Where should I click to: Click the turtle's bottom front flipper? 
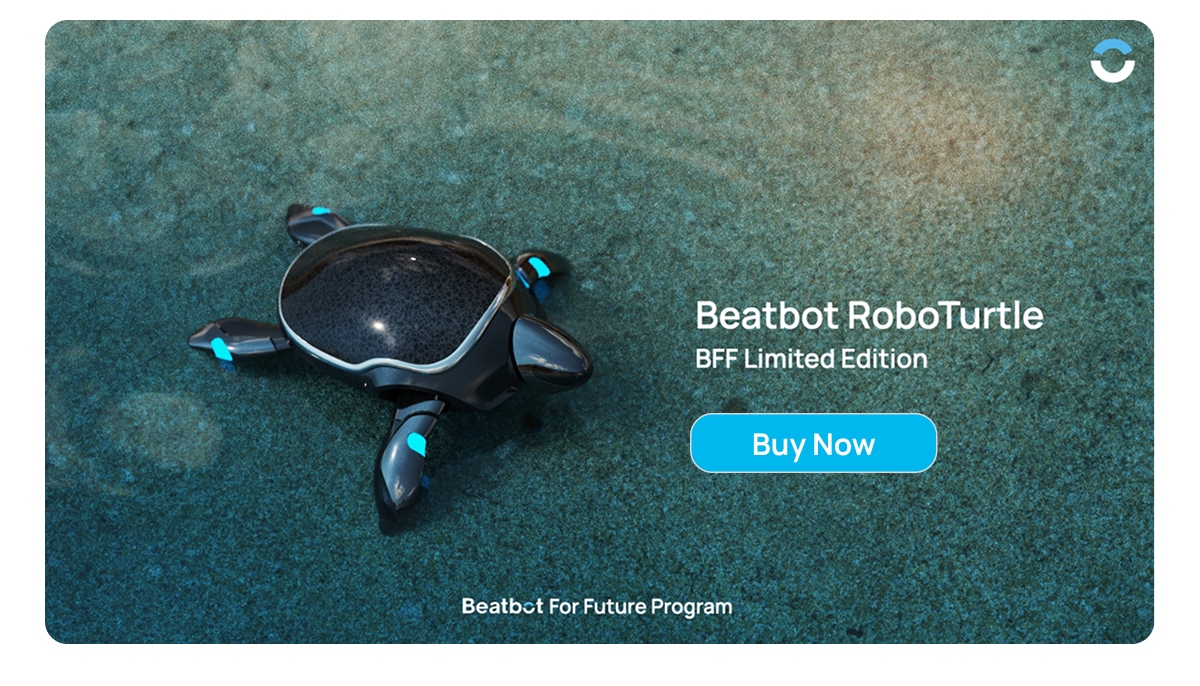pos(406,462)
